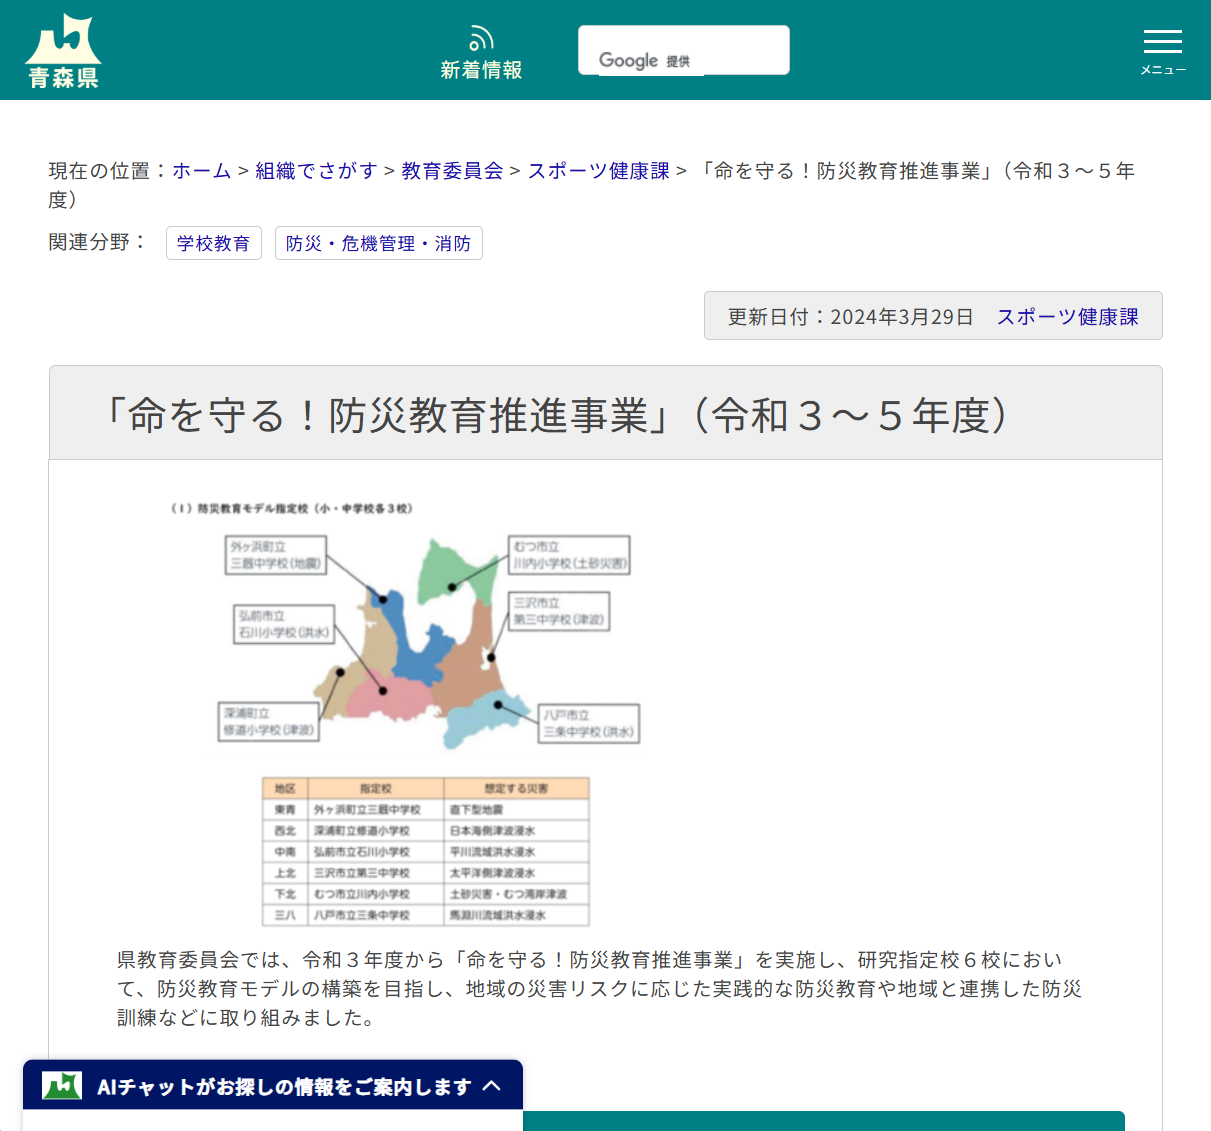This screenshot has width=1211, height=1131.
Task: Click the 新着情報 signal icon
Action: (x=481, y=36)
